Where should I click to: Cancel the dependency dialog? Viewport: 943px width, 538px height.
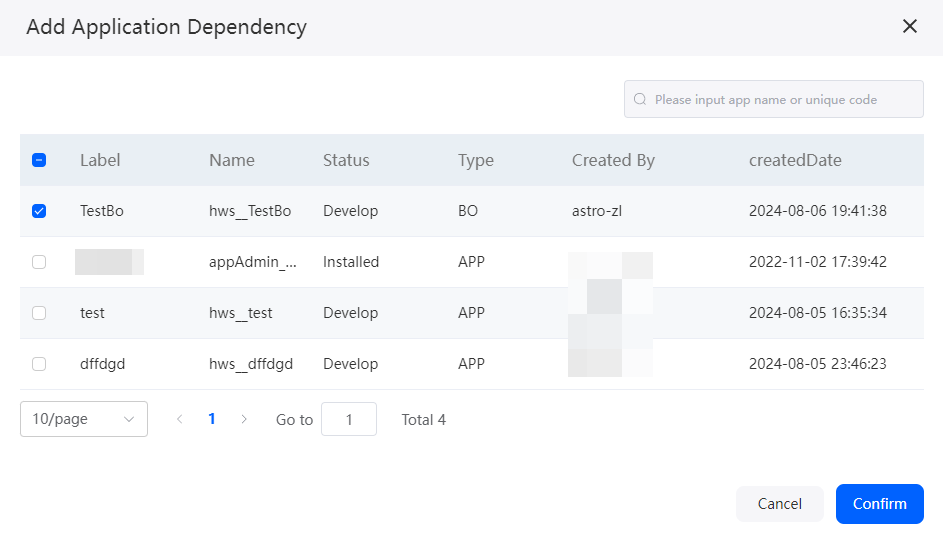[x=779, y=504]
